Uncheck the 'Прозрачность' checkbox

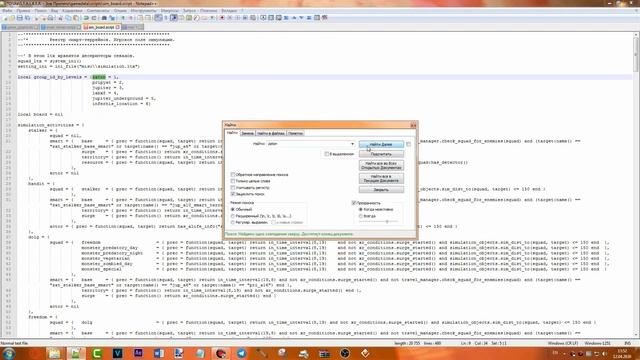click(x=354, y=203)
